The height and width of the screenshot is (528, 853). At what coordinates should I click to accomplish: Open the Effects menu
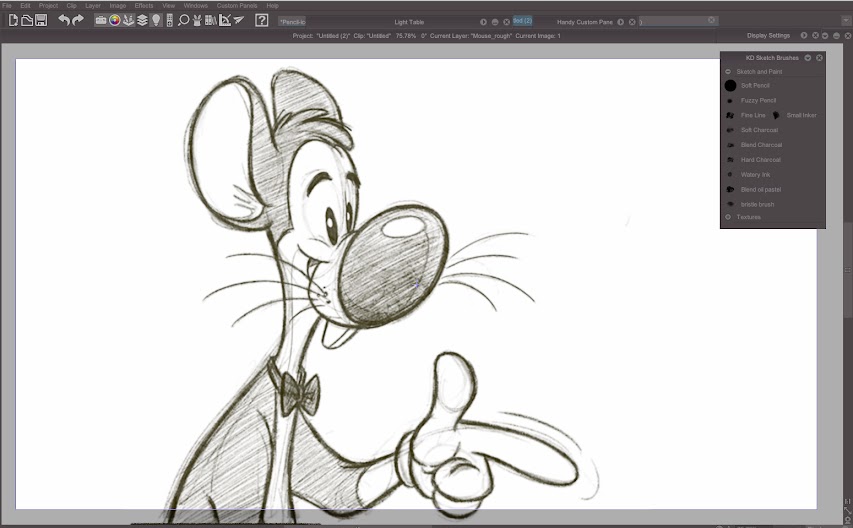click(x=144, y=5)
